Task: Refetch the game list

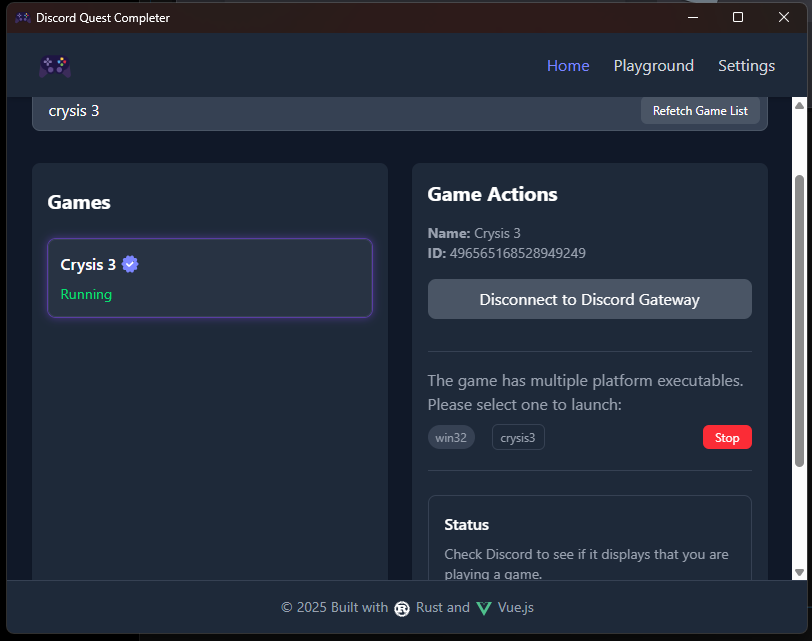Action: click(x=700, y=111)
